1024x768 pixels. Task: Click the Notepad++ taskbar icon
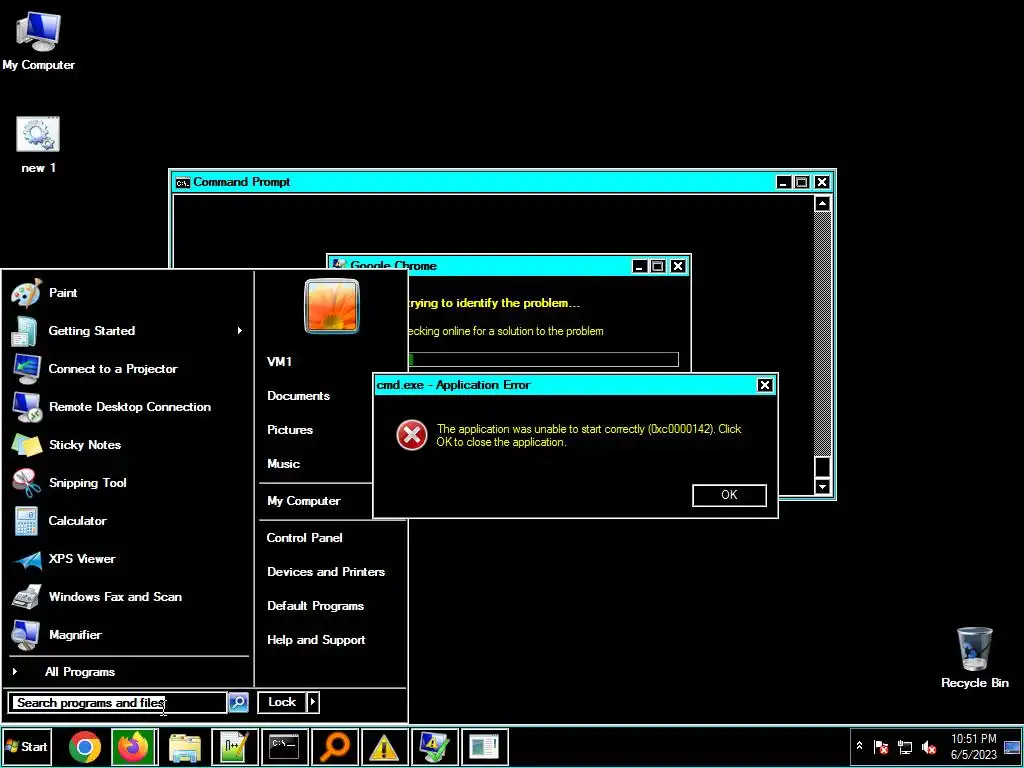(234, 746)
